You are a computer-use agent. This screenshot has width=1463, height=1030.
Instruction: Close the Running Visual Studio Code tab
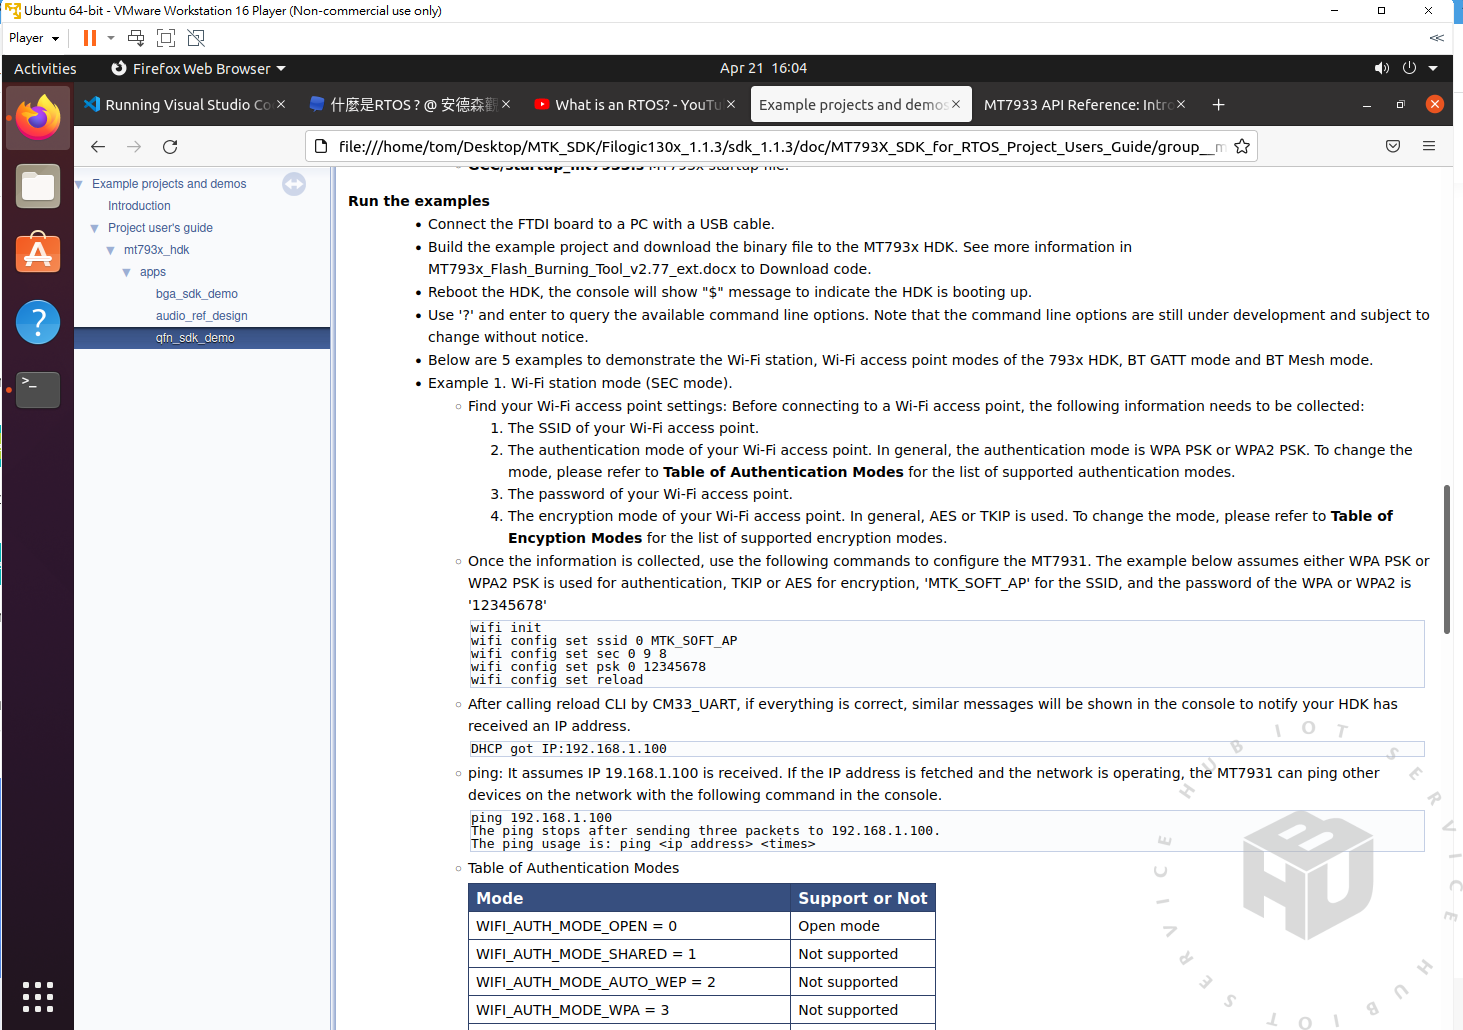point(281,104)
